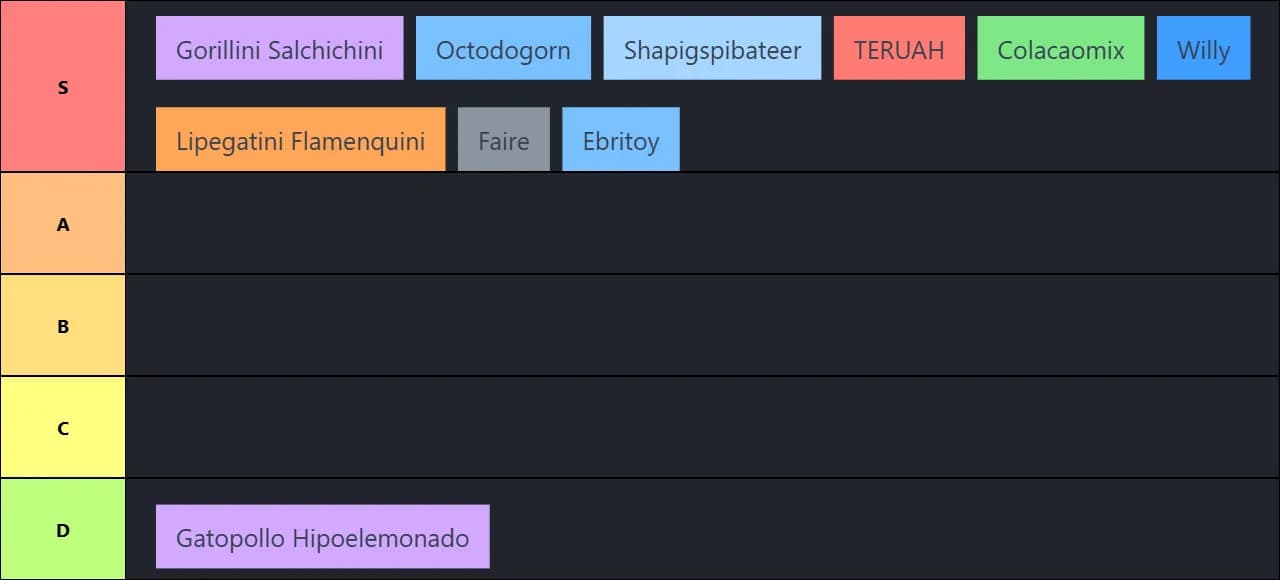Click the empty A tier row
The image size is (1280, 580).
click(x=702, y=224)
